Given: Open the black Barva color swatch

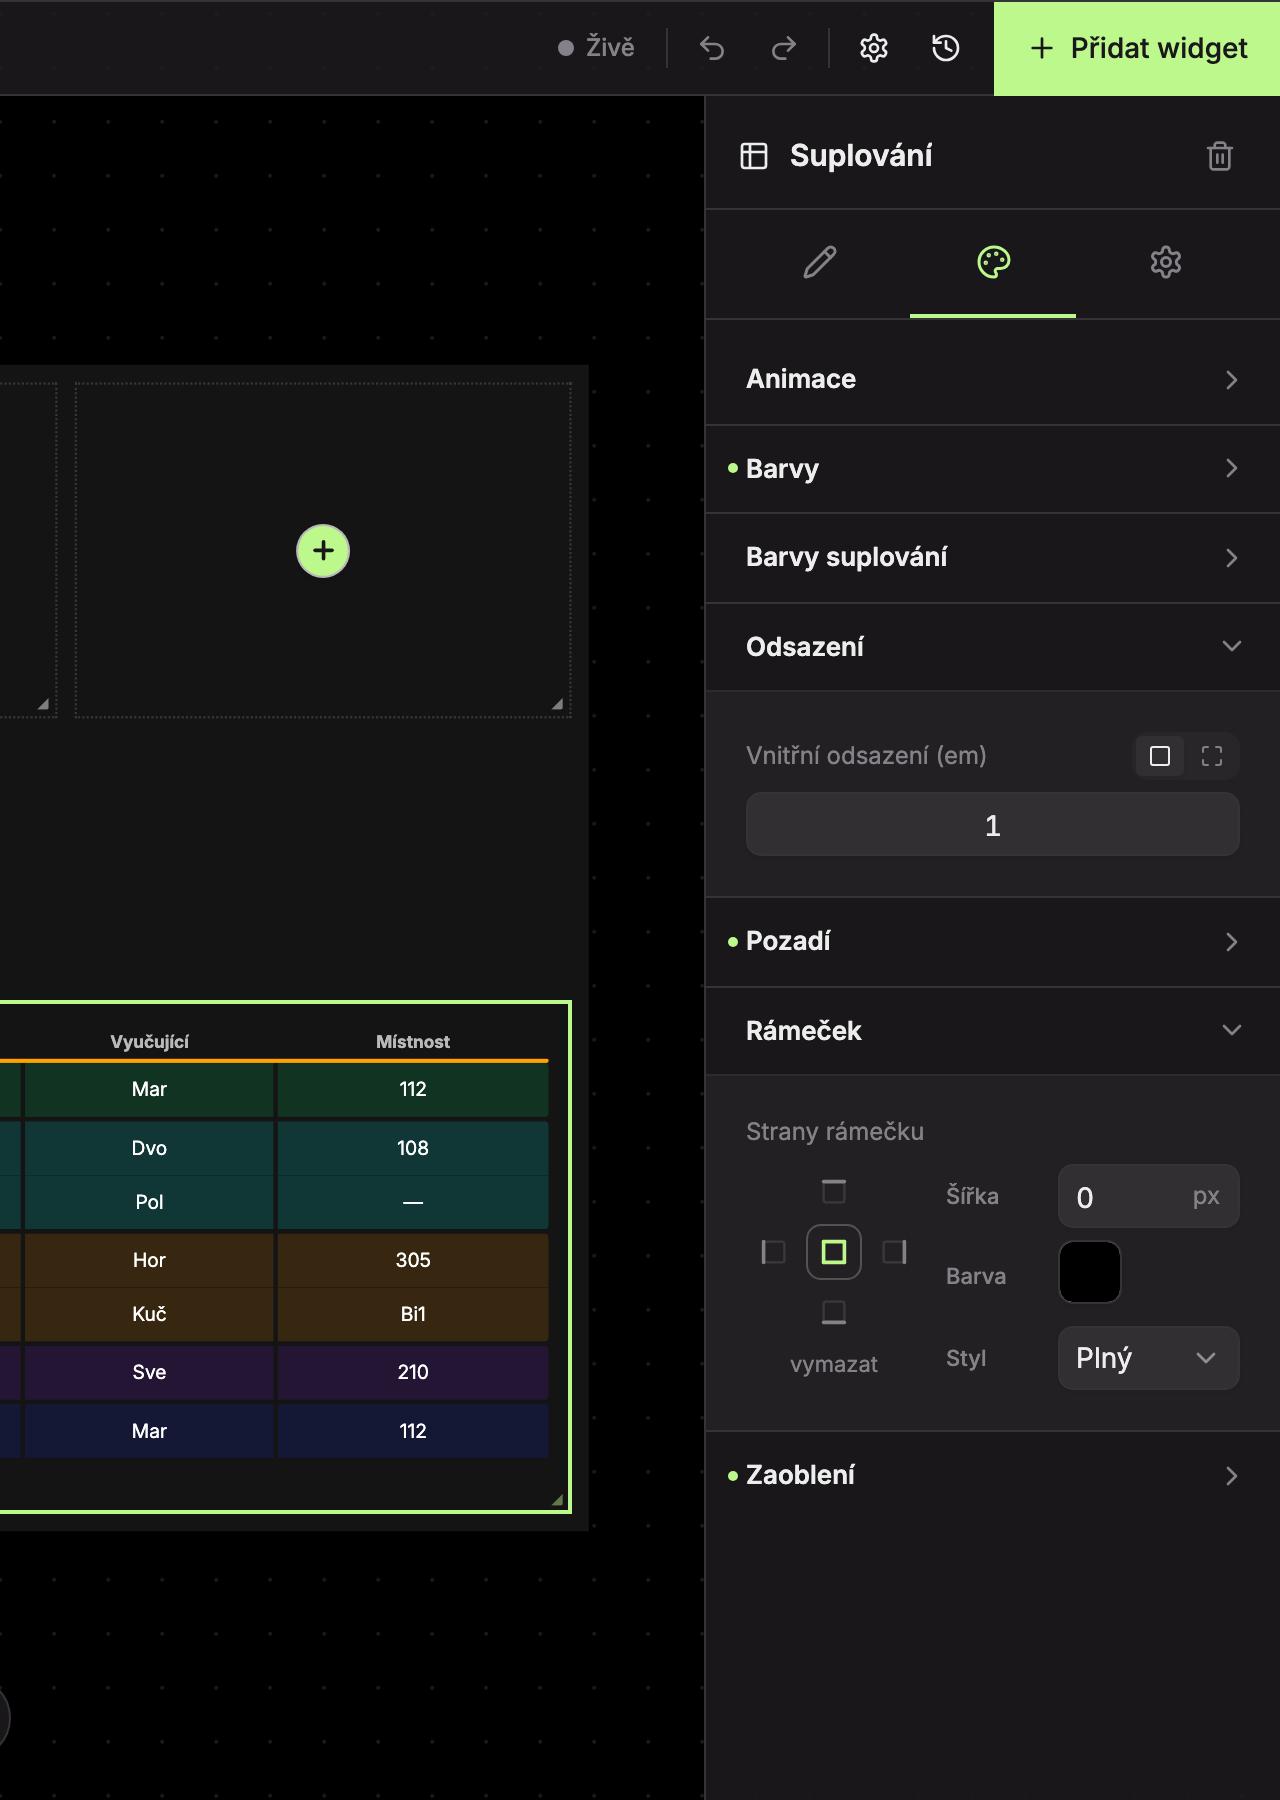Looking at the screenshot, I should click(x=1090, y=1272).
